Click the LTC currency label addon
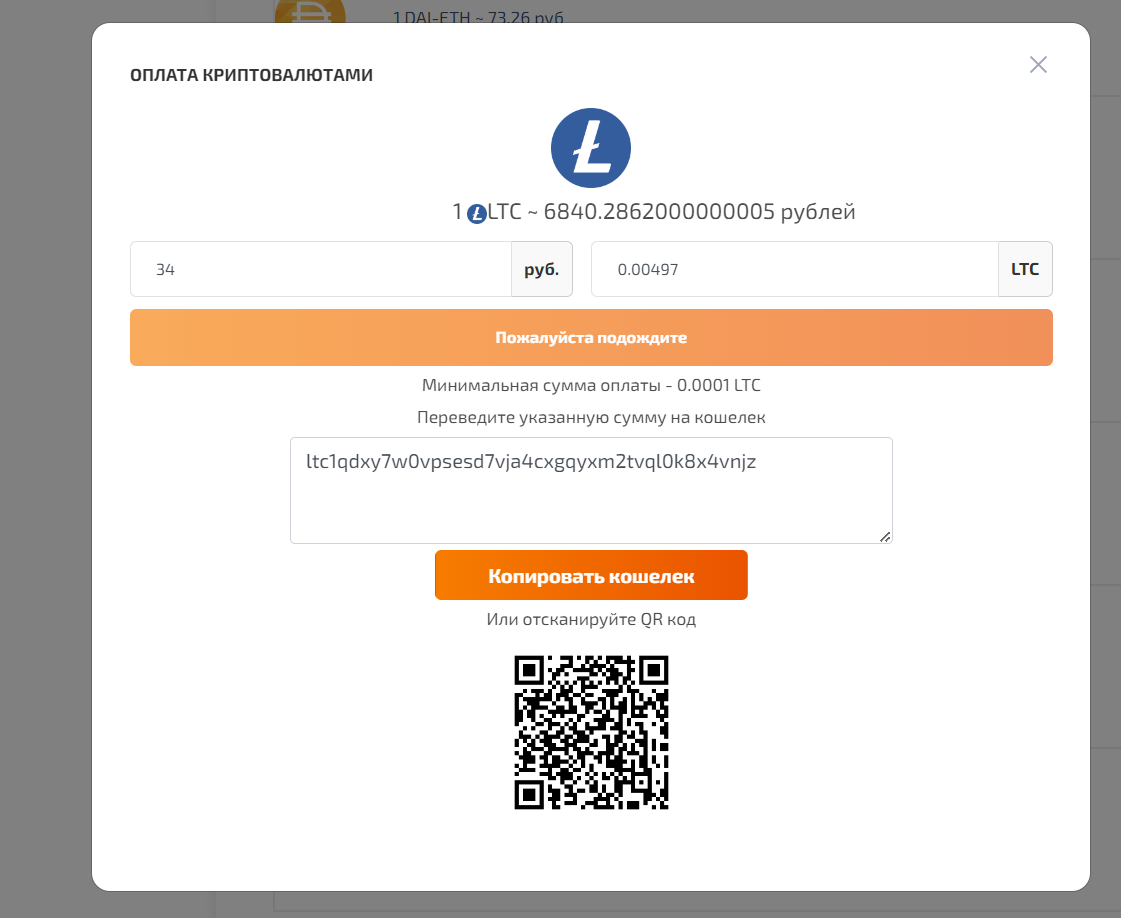Image resolution: width=1121 pixels, height=918 pixels. [x=1025, y=269]
